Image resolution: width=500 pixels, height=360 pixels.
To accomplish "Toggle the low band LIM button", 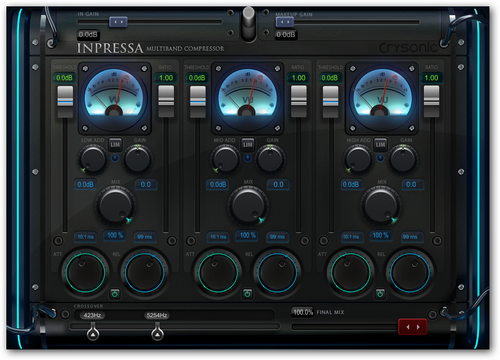I will (x=115, y=144).
